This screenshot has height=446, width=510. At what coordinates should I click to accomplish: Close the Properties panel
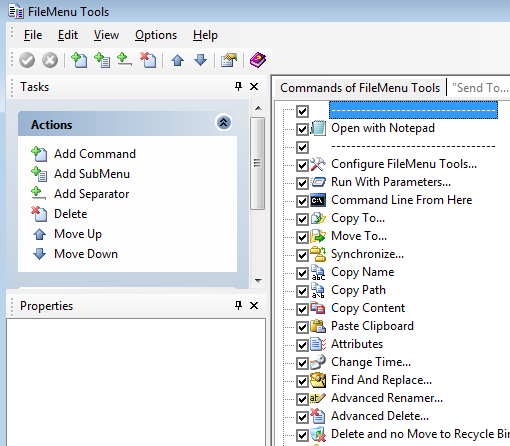coord(254,305)
